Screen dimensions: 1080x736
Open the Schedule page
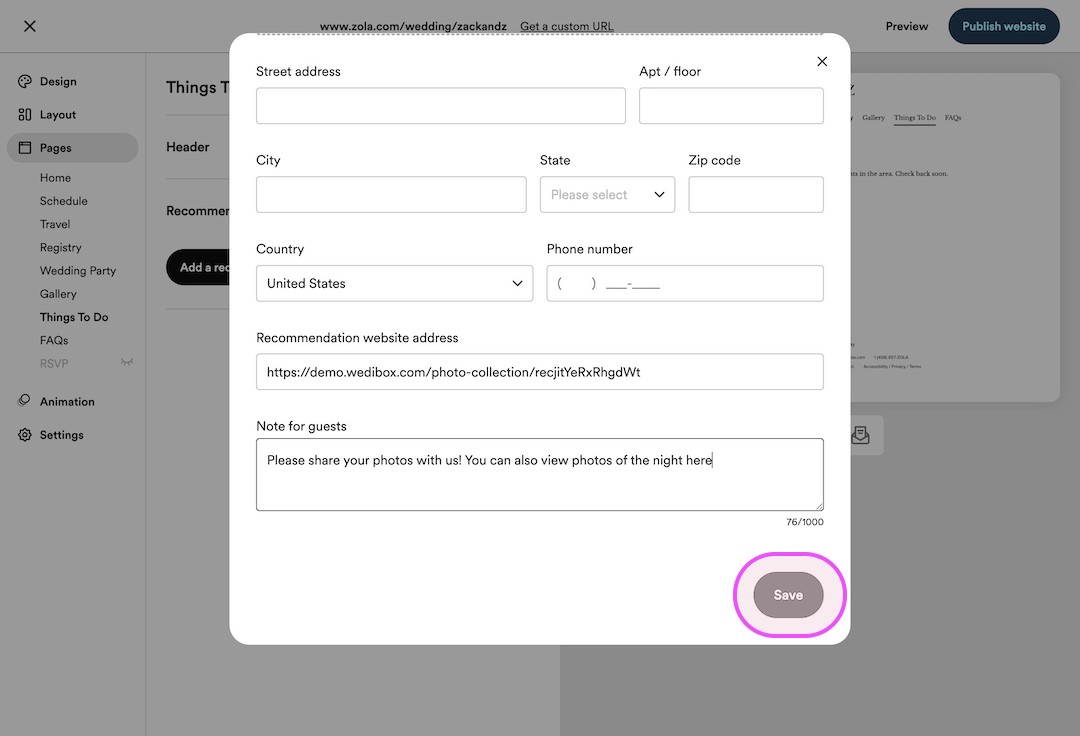tap(63, 200)
